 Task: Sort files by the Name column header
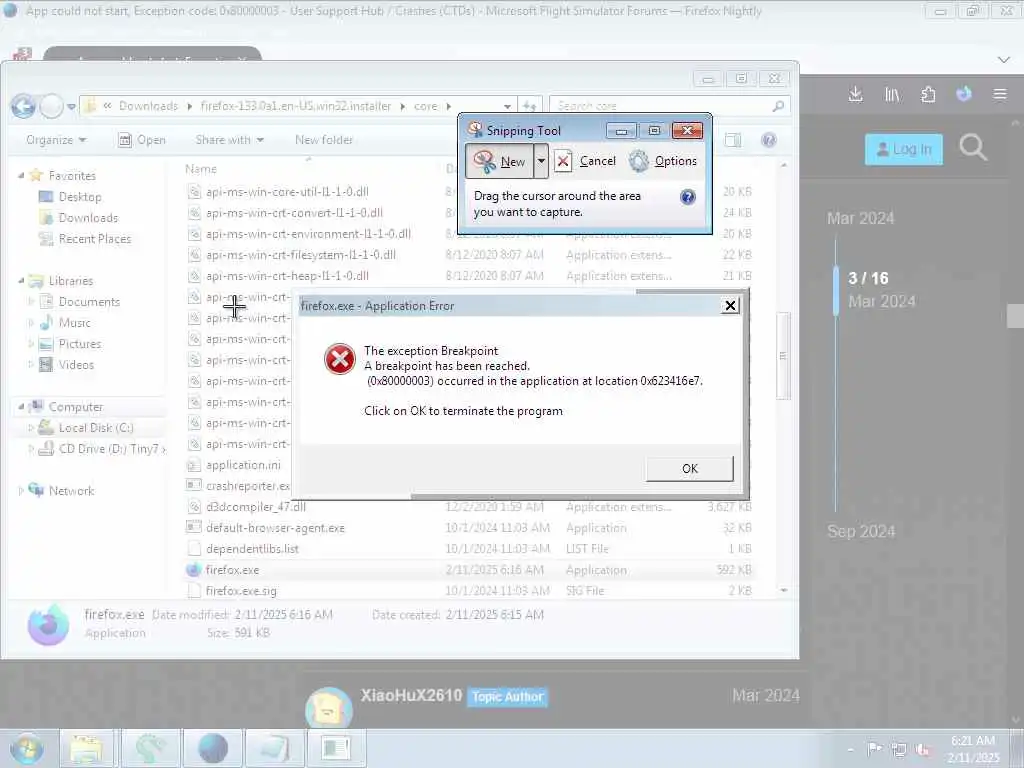click(x=200, y=169)
